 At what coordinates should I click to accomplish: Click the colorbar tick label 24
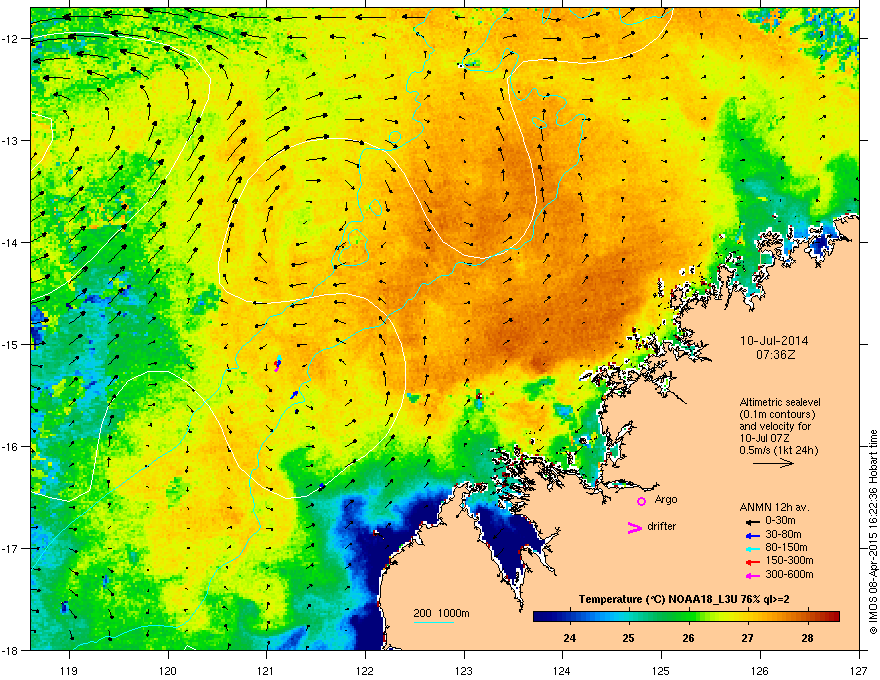[x=570, y=638]
